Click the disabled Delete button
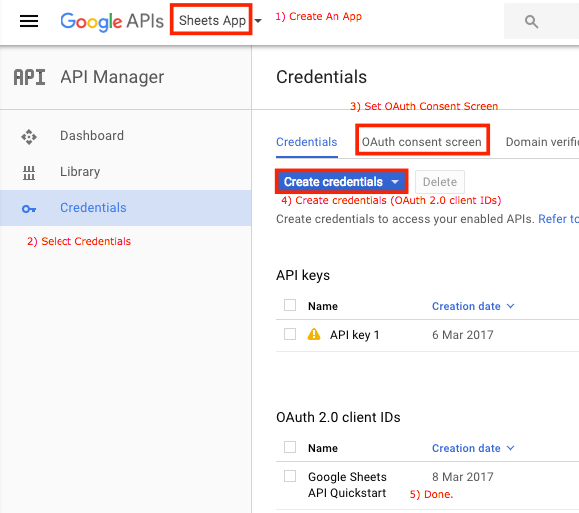The height and width of the screenshot is (513, 579). 439,182
